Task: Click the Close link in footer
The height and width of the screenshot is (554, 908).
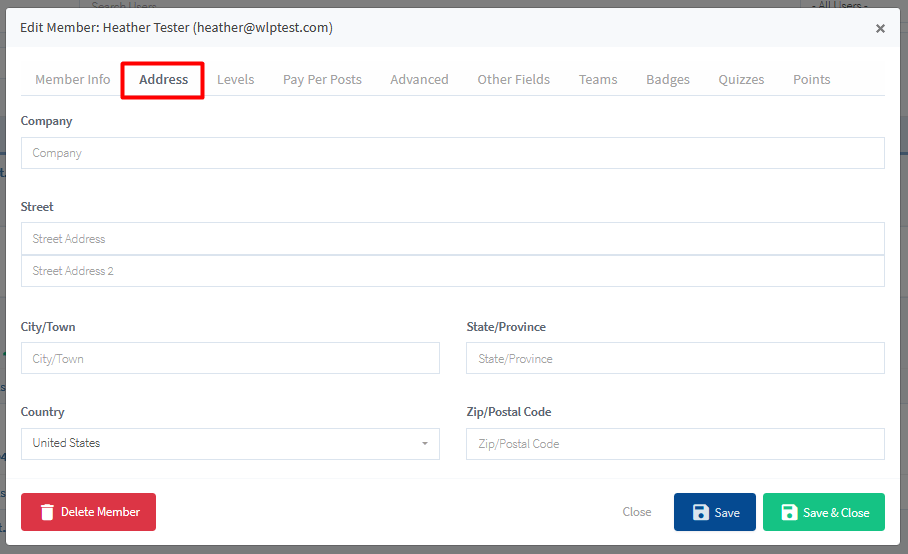Action: coord(636,512)
